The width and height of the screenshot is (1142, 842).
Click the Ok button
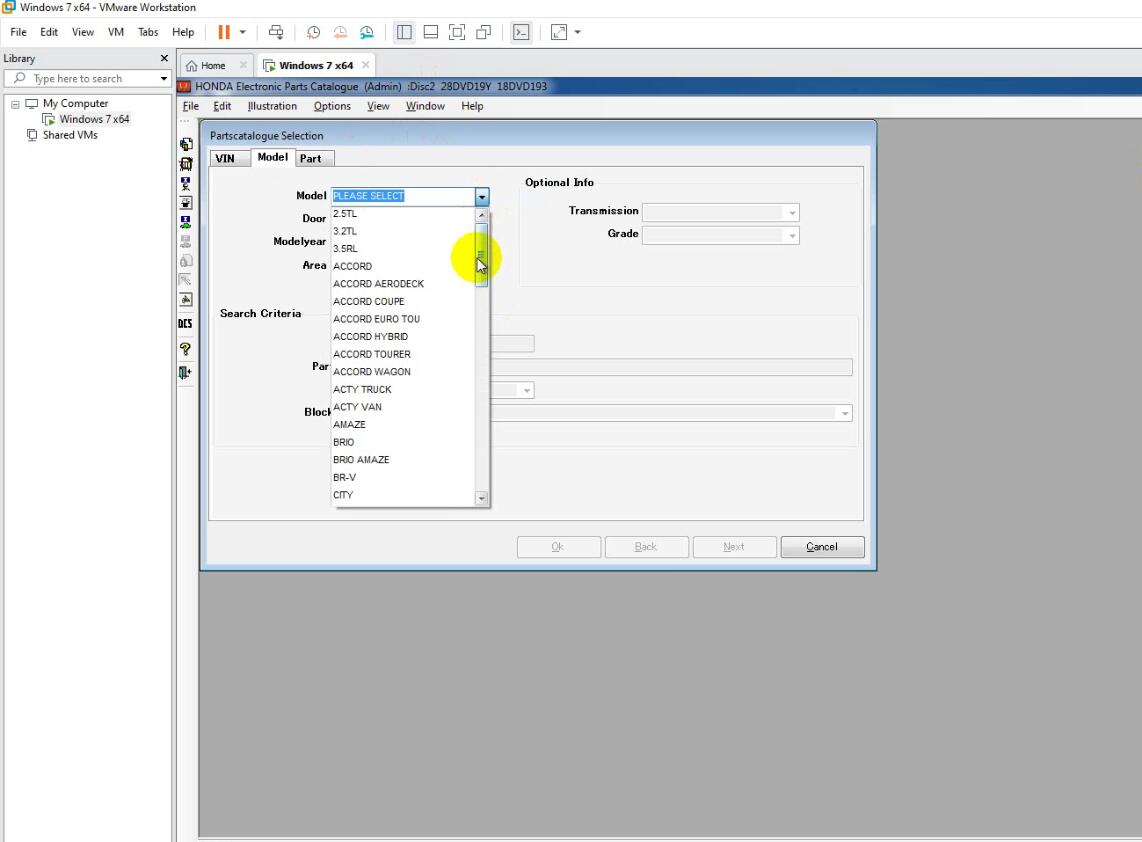click(559, 547)
